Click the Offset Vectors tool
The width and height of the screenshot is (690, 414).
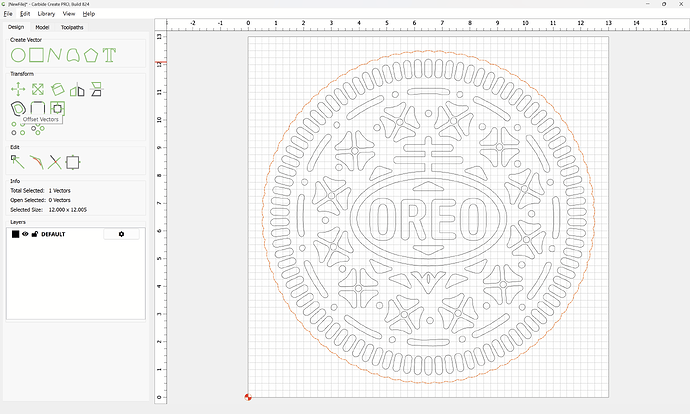[x=17, y=108]
